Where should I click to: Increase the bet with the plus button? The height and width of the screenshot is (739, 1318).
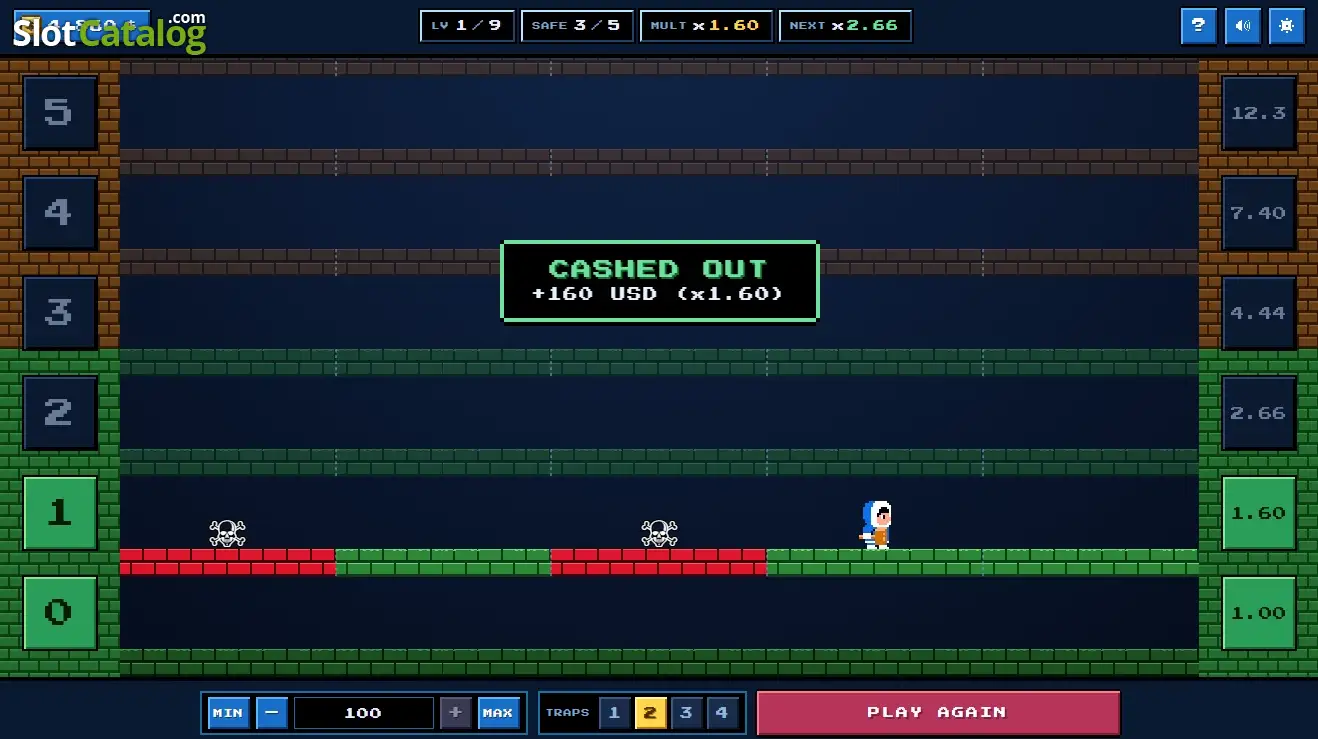pos(455,713)
